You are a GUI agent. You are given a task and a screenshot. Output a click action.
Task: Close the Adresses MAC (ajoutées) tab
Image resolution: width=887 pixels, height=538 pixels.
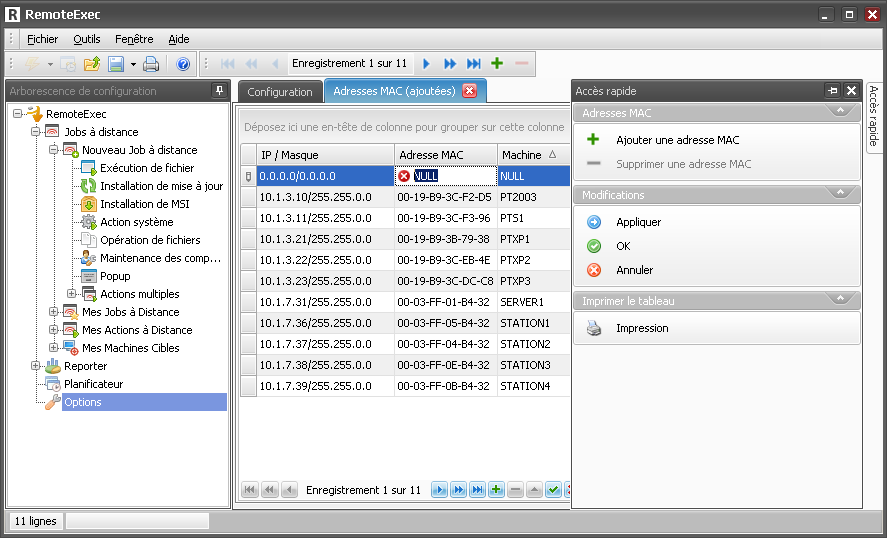pos(470,91)
